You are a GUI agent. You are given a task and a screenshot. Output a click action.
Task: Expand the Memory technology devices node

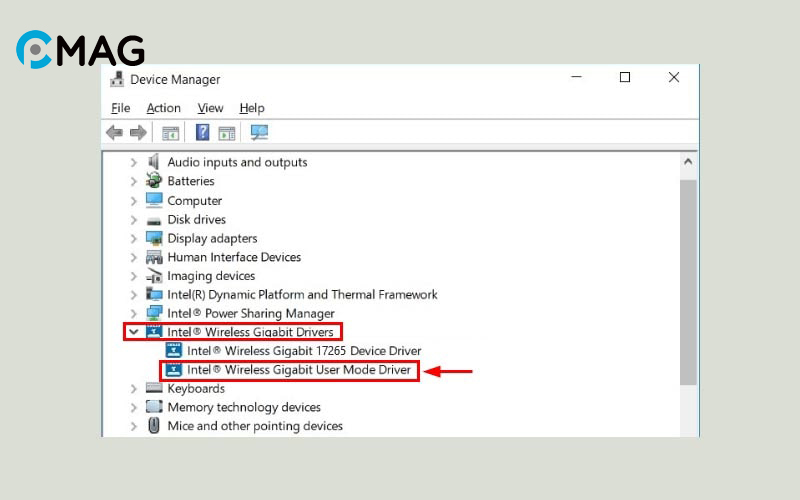[134, 407]
